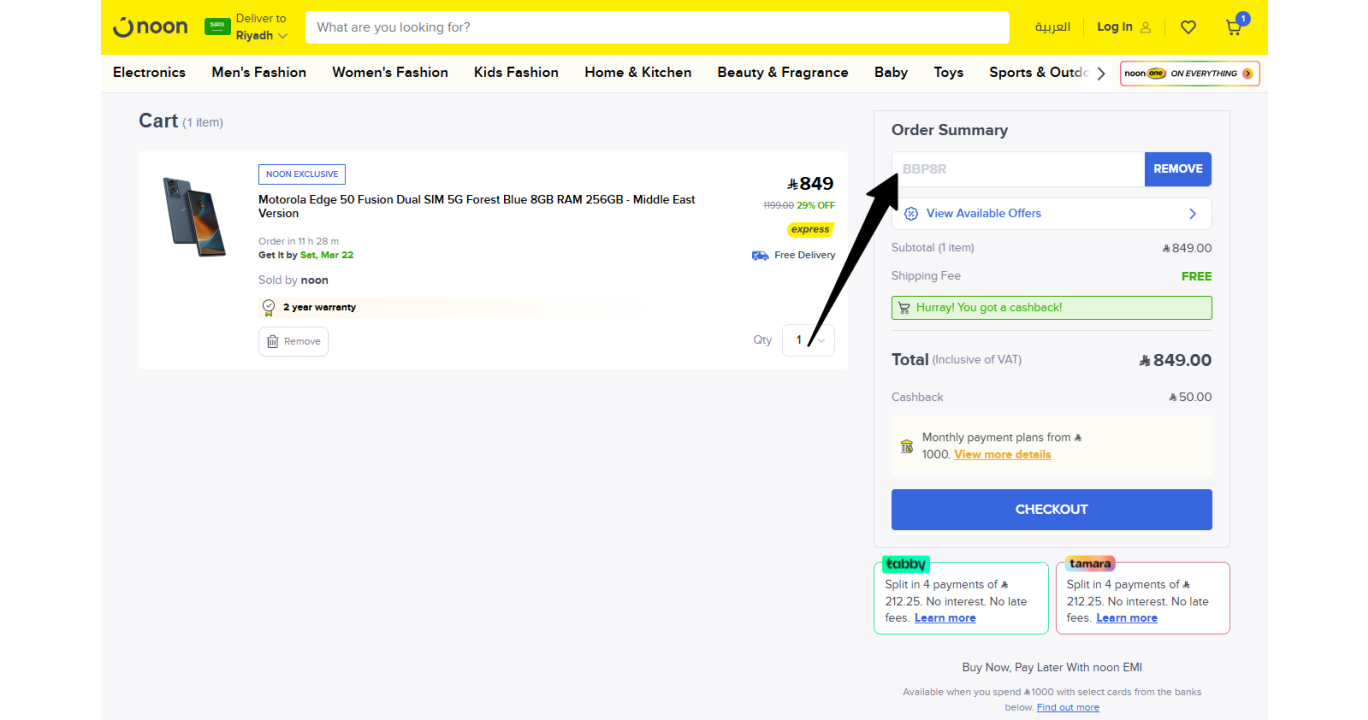The height and width of the screenshot is (720, 1368).
Task: Open the Beauty & Fragrance category
Action: click(x=783, y=72)
